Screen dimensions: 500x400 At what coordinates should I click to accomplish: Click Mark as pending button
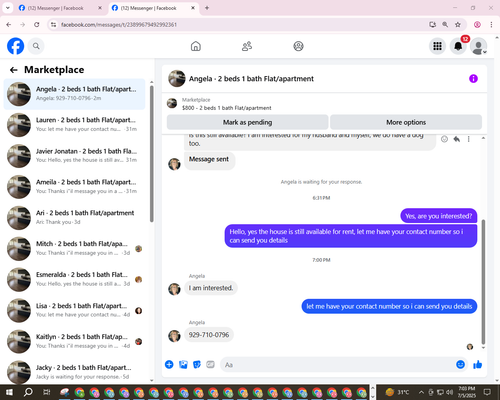(247, 122)
